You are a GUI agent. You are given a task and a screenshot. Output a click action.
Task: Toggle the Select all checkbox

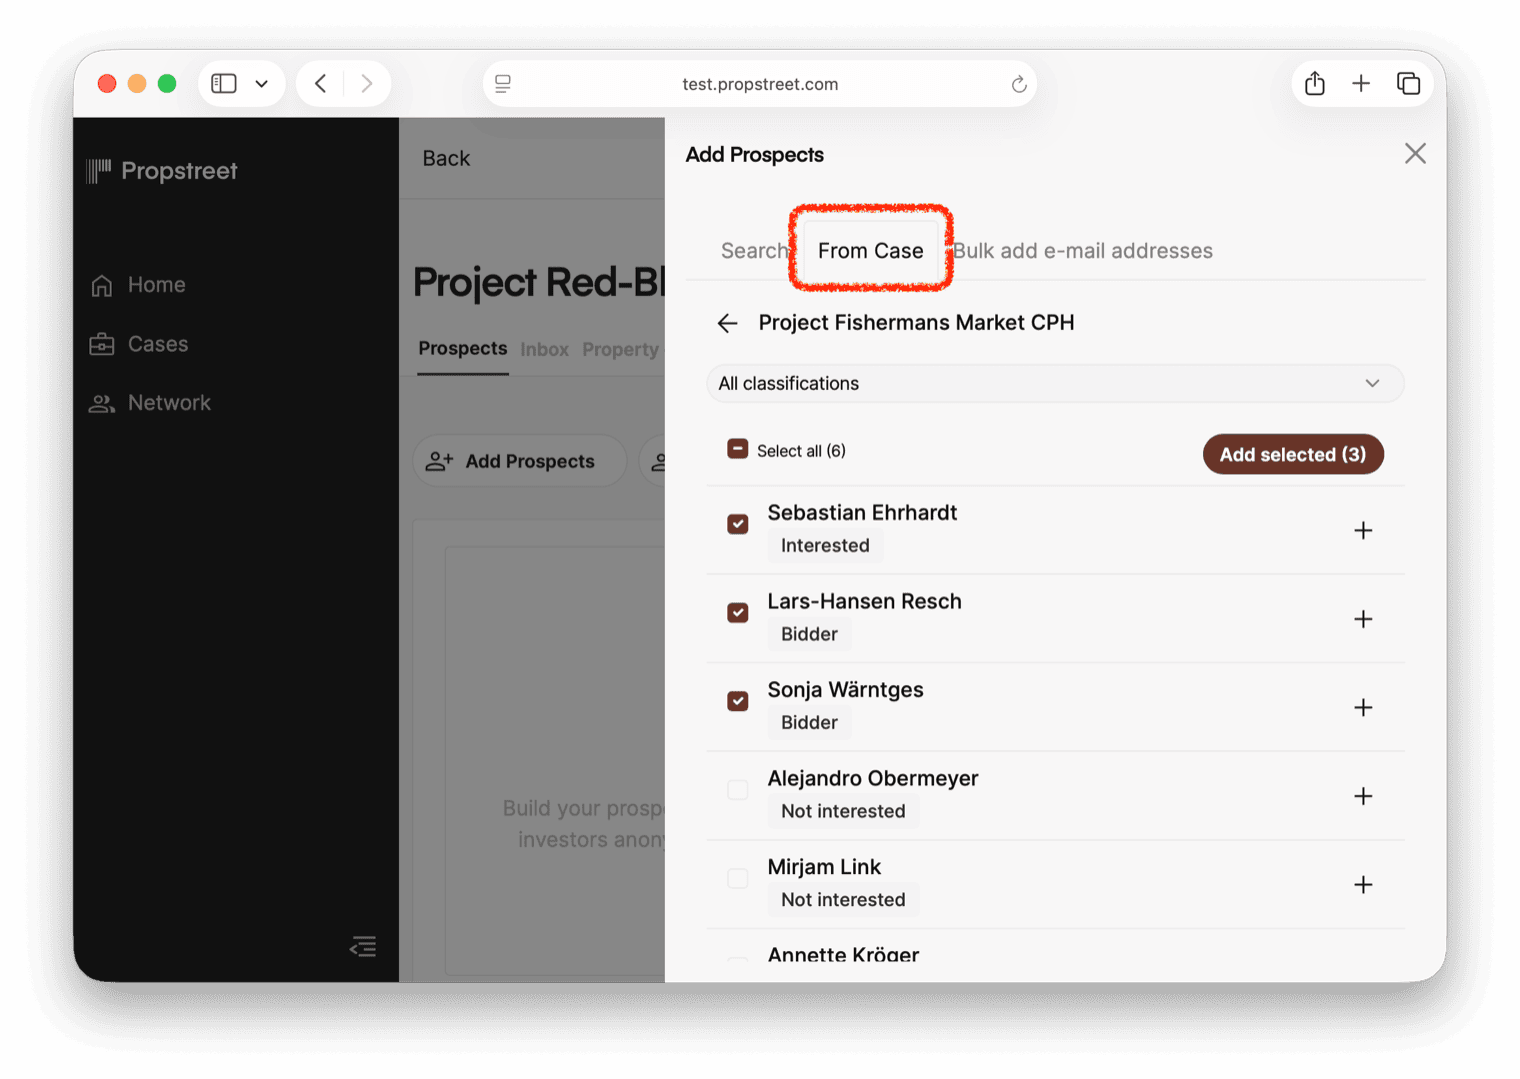click(738, 449)
